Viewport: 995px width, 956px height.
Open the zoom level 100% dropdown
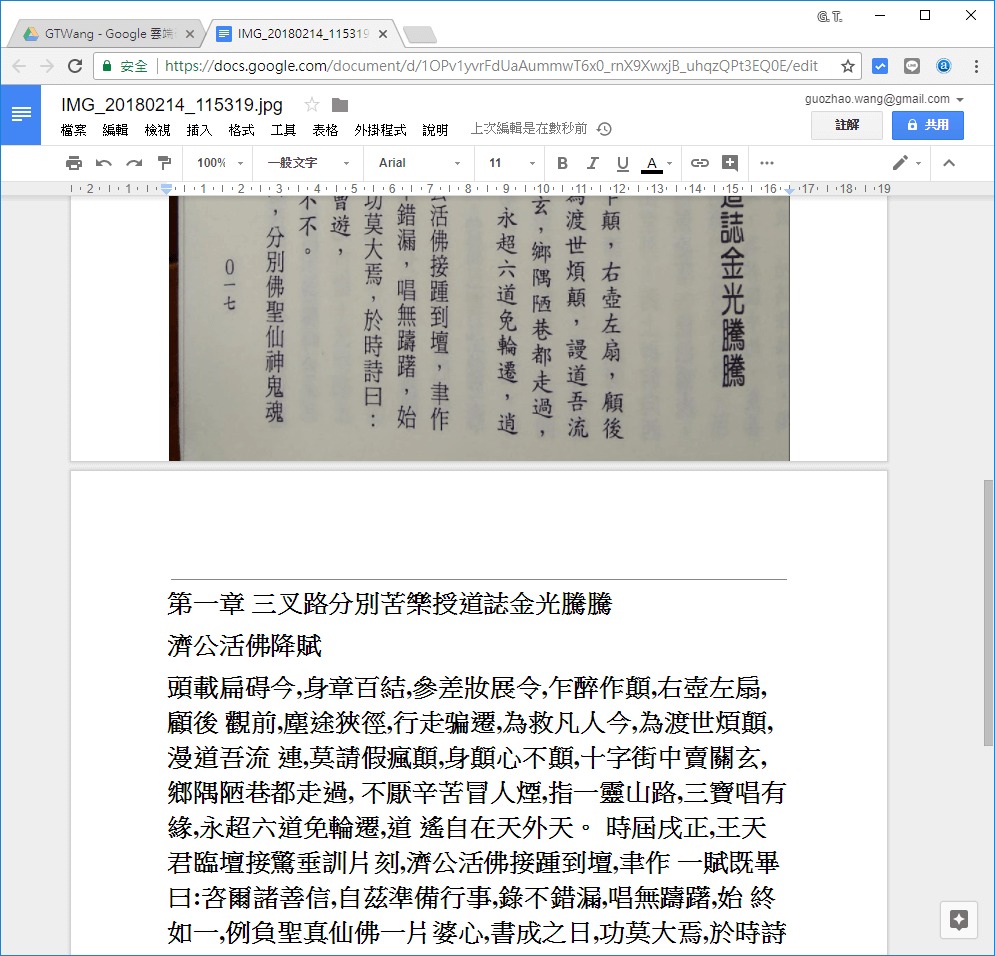[217, 163]
